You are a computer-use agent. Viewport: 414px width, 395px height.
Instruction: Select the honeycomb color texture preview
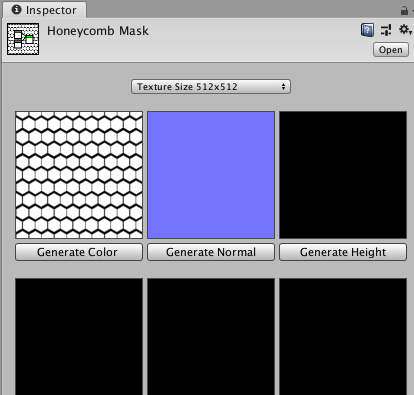[79, 175]
